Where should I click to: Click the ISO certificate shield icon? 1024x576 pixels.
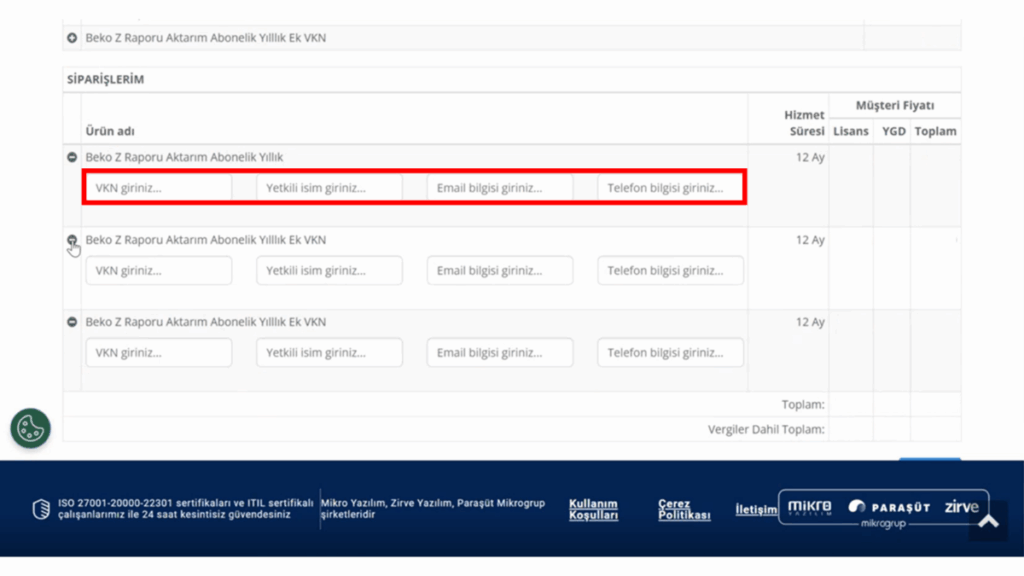41,509
